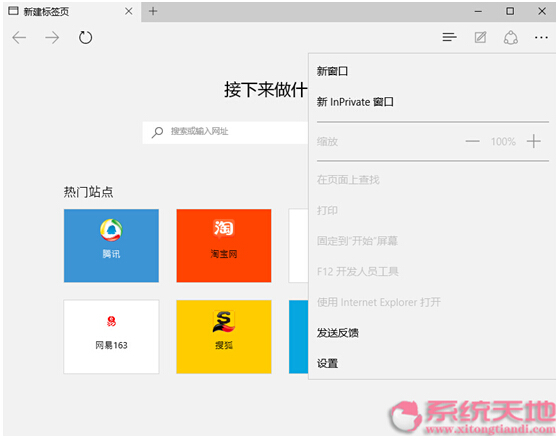
Task: Click the 热门站点 heading
Action: pos(88,192)
